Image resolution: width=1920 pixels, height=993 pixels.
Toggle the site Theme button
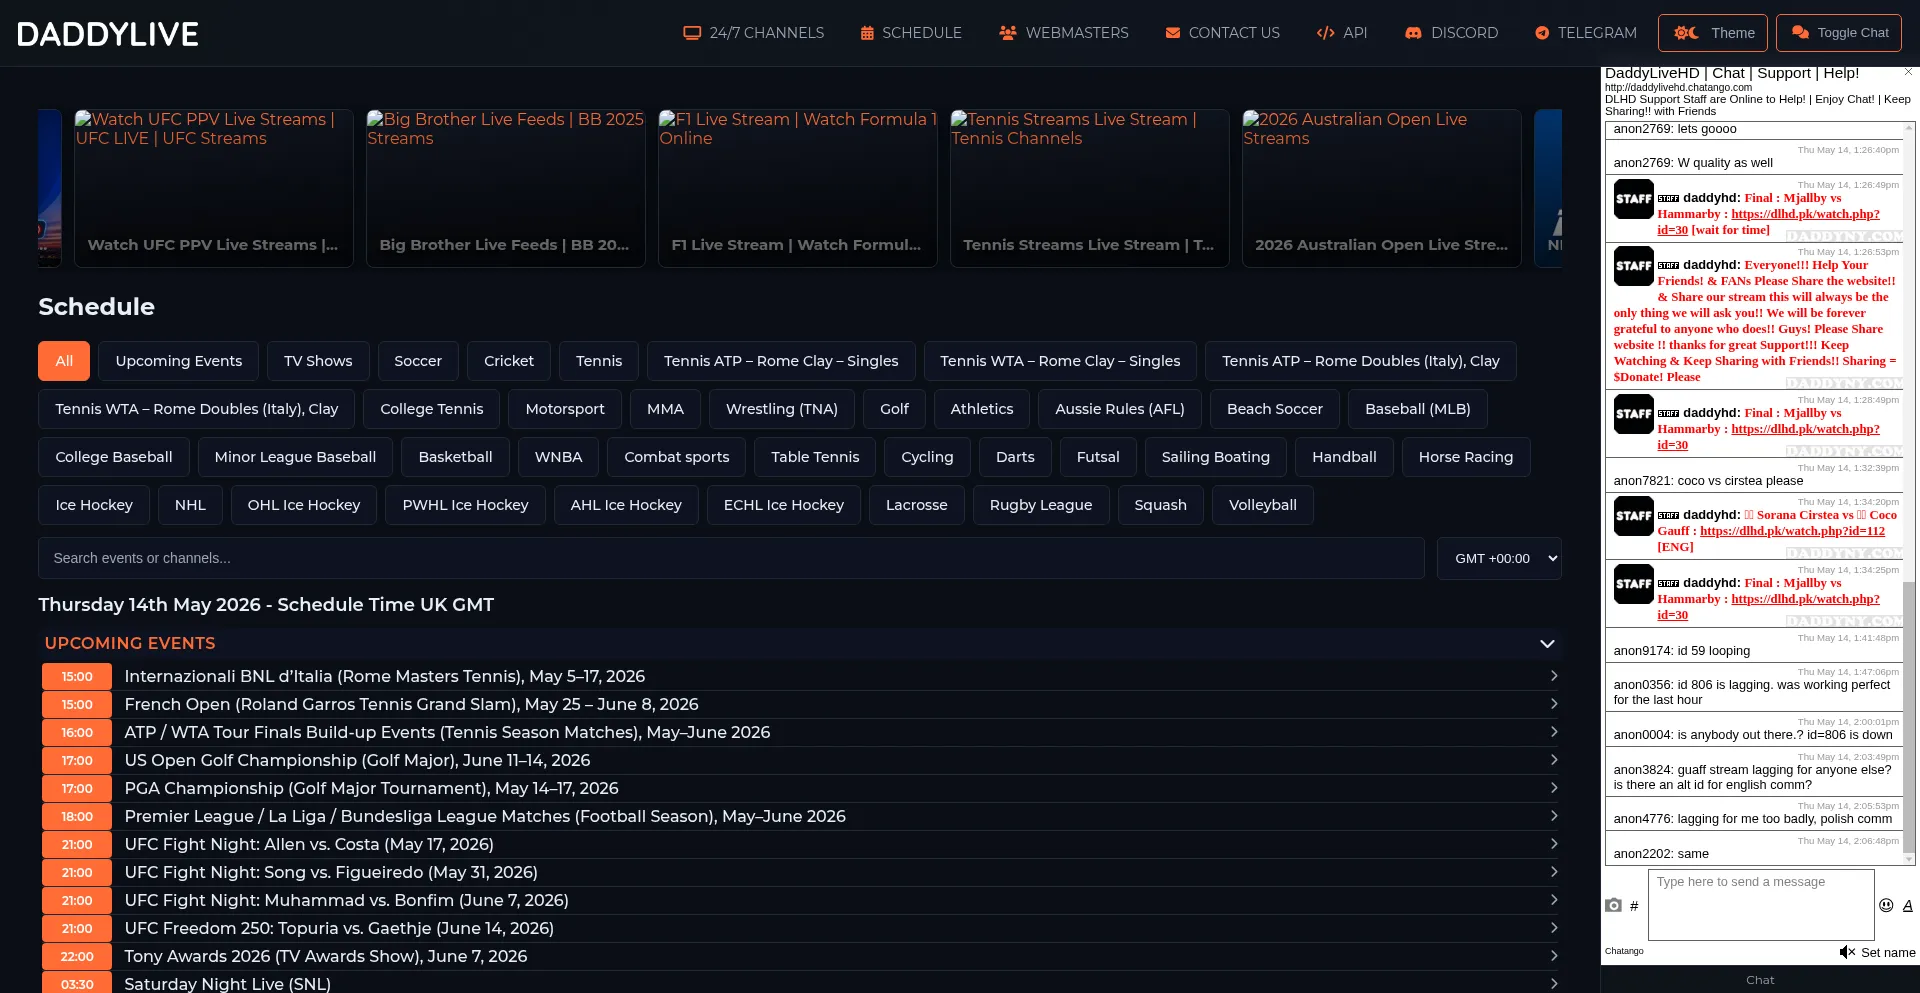click(x=1713, y=33)
